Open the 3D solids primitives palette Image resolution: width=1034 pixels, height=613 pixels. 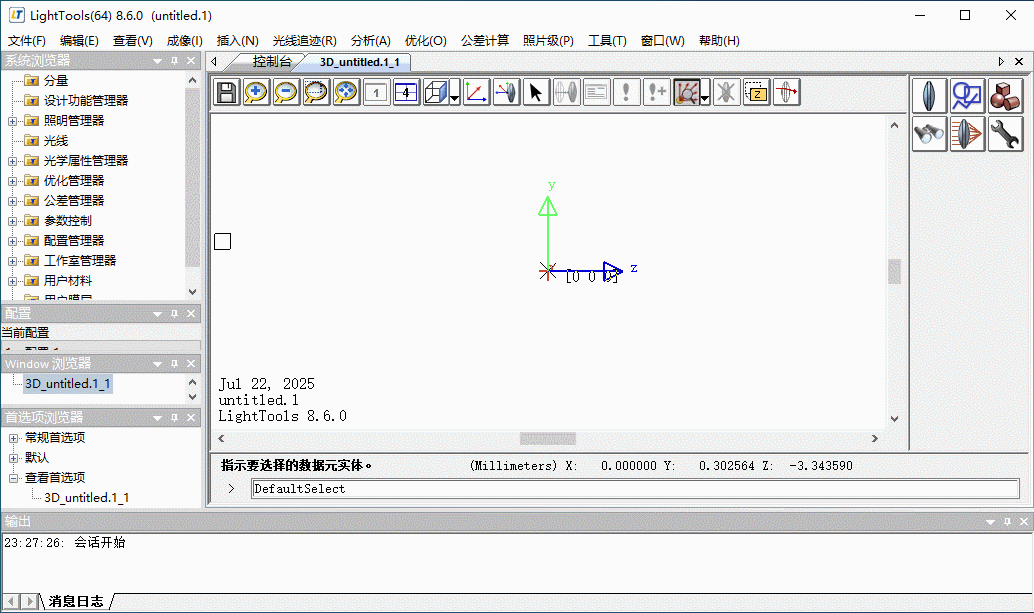[1006, 96]
